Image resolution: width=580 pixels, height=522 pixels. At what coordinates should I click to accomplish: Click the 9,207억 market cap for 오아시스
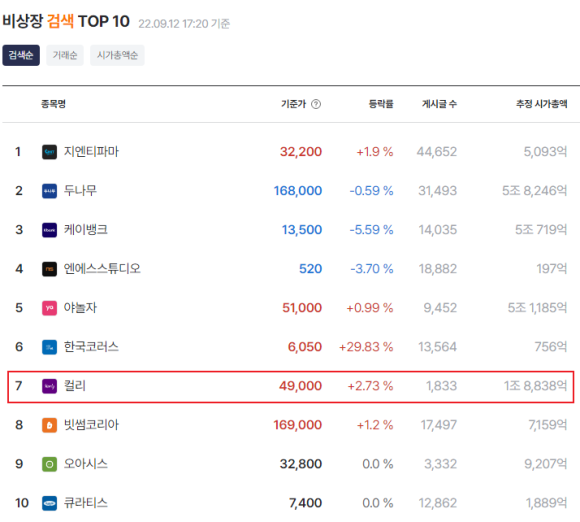(x=546, y=464)
